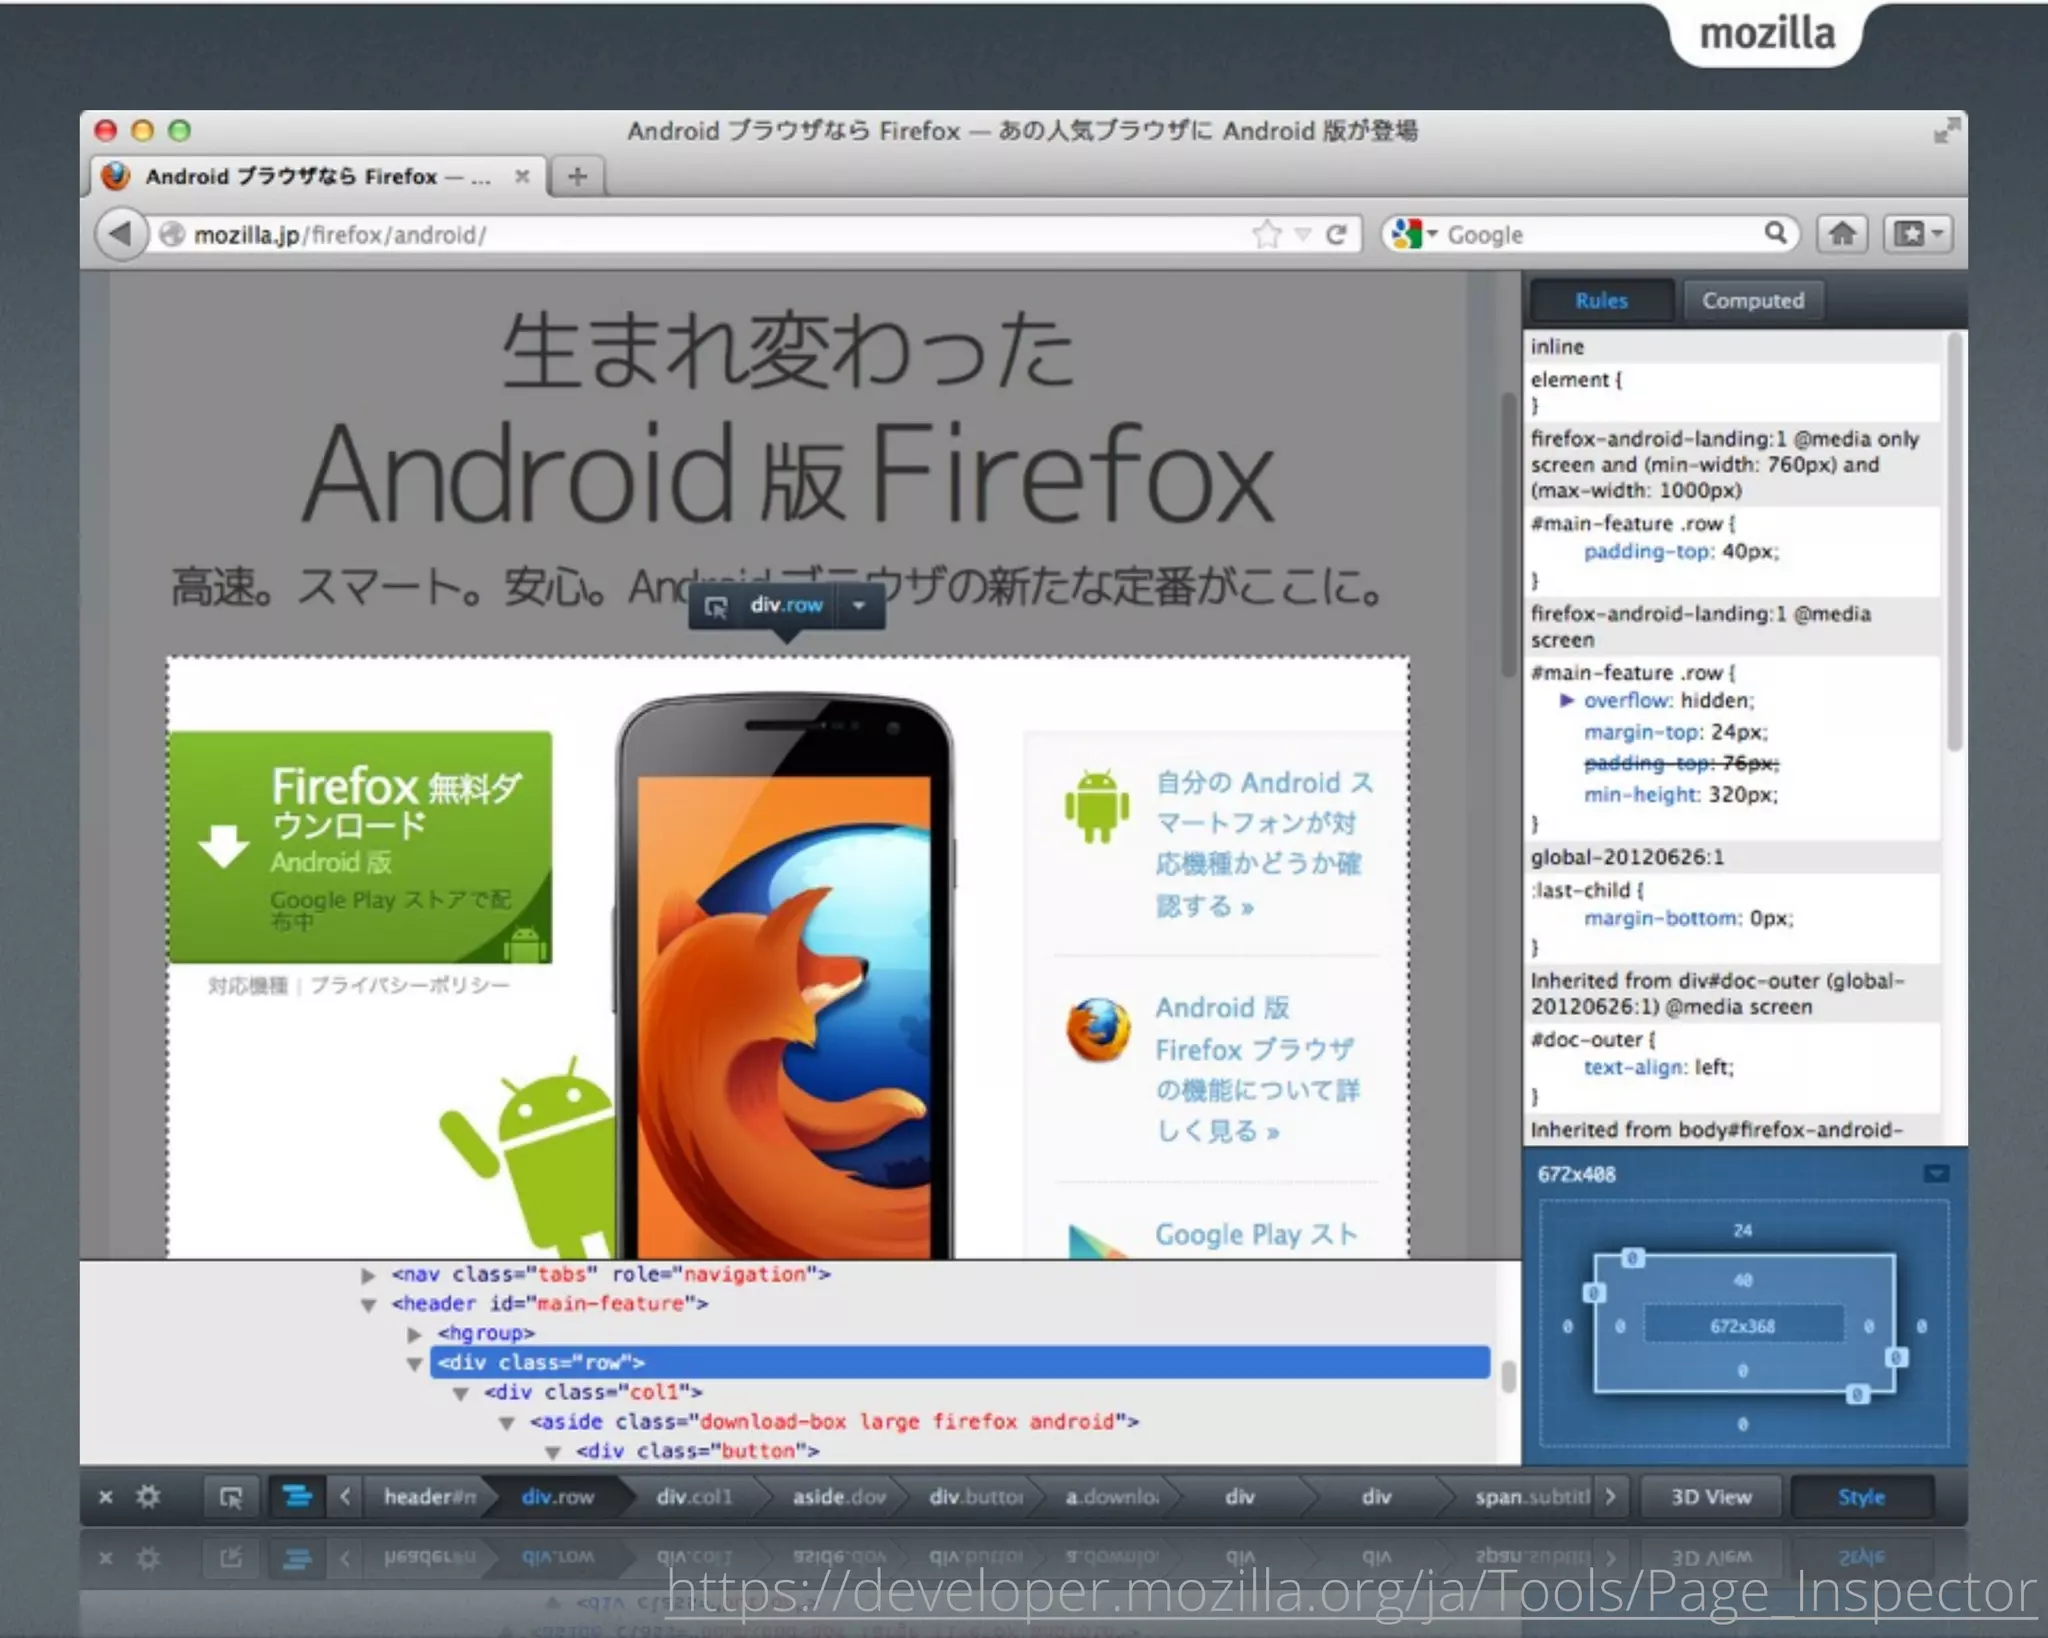
Task: Collapse the aside download-box node
Action: [507, 1422]
